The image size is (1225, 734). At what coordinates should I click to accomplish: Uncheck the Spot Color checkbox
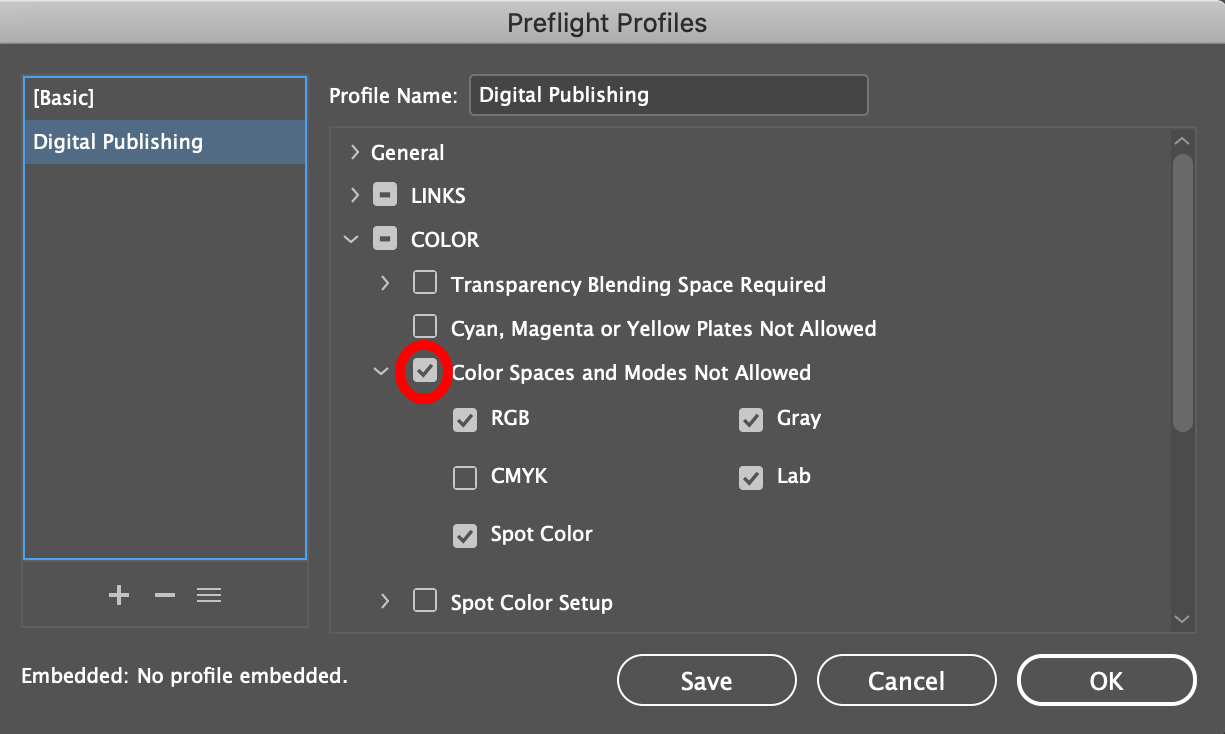[465, 535]
